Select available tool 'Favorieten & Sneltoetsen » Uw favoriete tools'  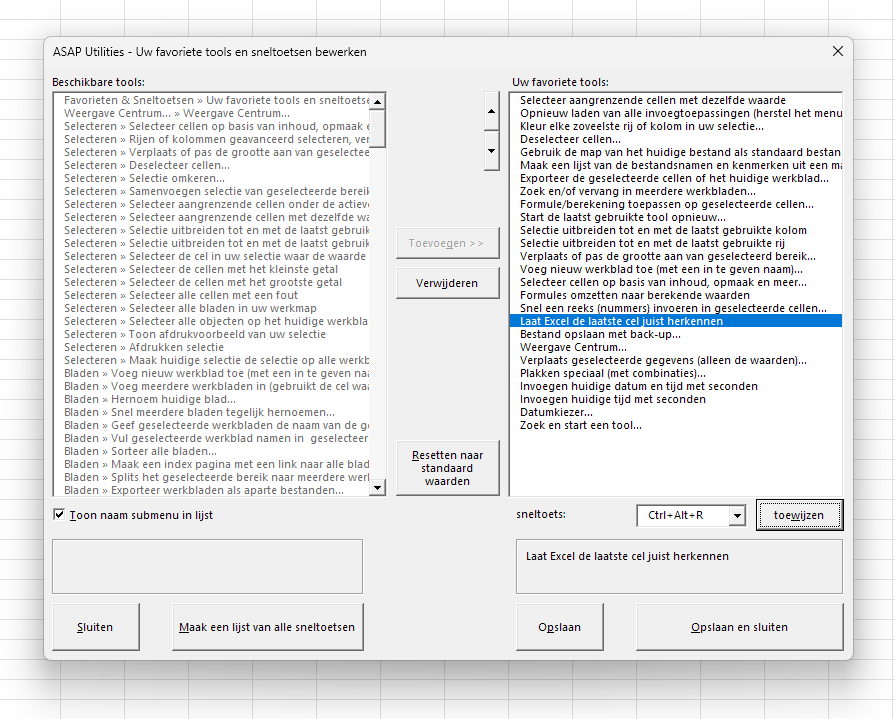point(212,100)
